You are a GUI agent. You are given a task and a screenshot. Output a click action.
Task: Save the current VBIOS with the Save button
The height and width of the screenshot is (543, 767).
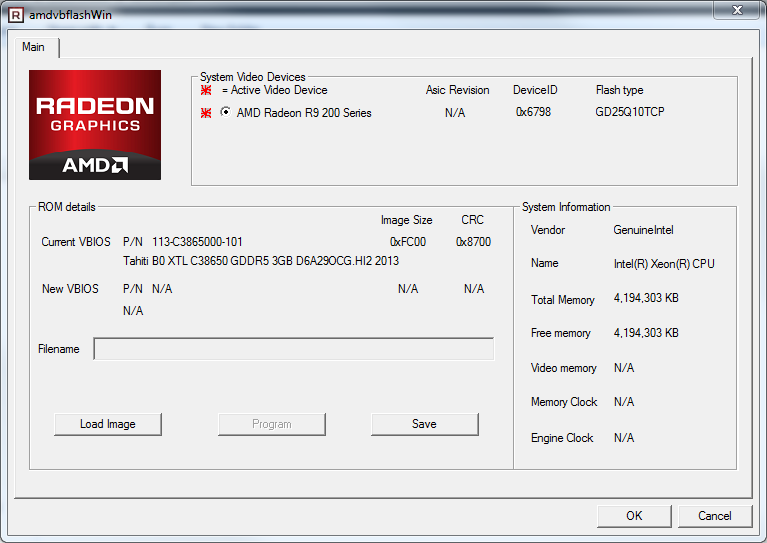coord(425,424)
